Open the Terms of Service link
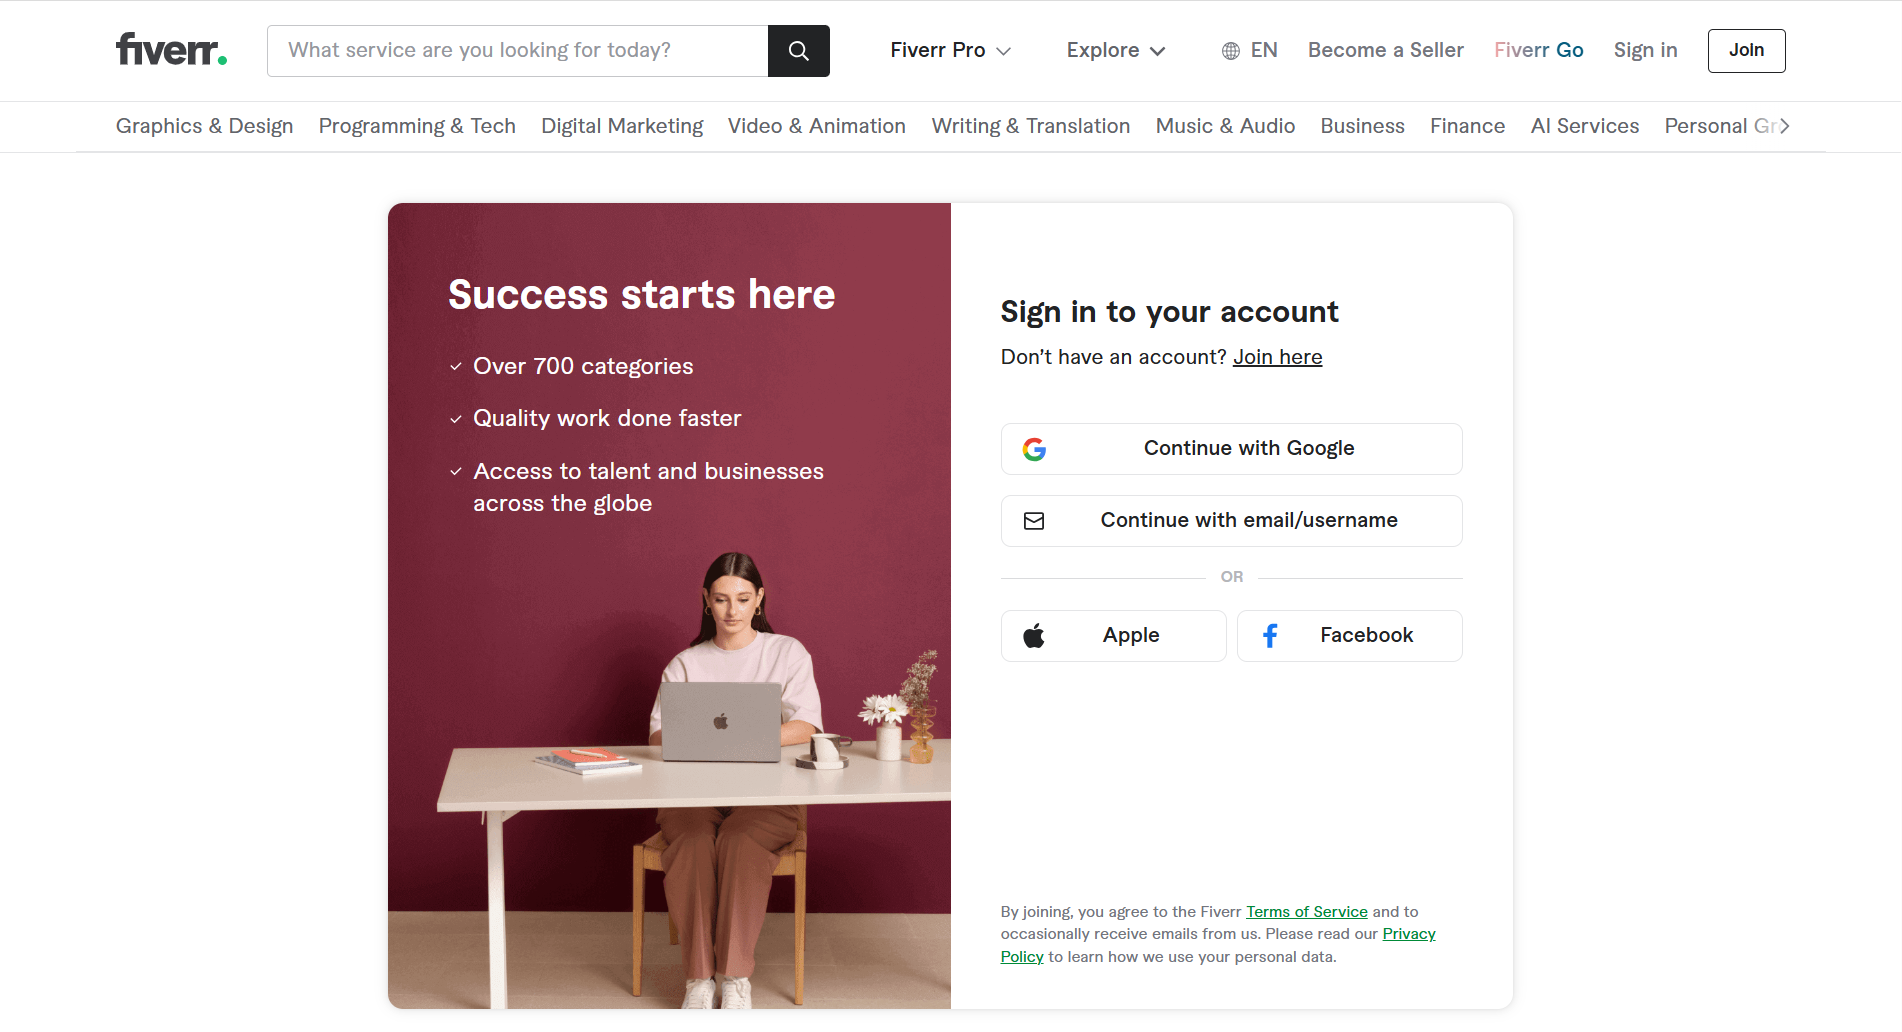Image resolution: width=1902 pixels, height=1032 pixels. (x=1306, y=911)
